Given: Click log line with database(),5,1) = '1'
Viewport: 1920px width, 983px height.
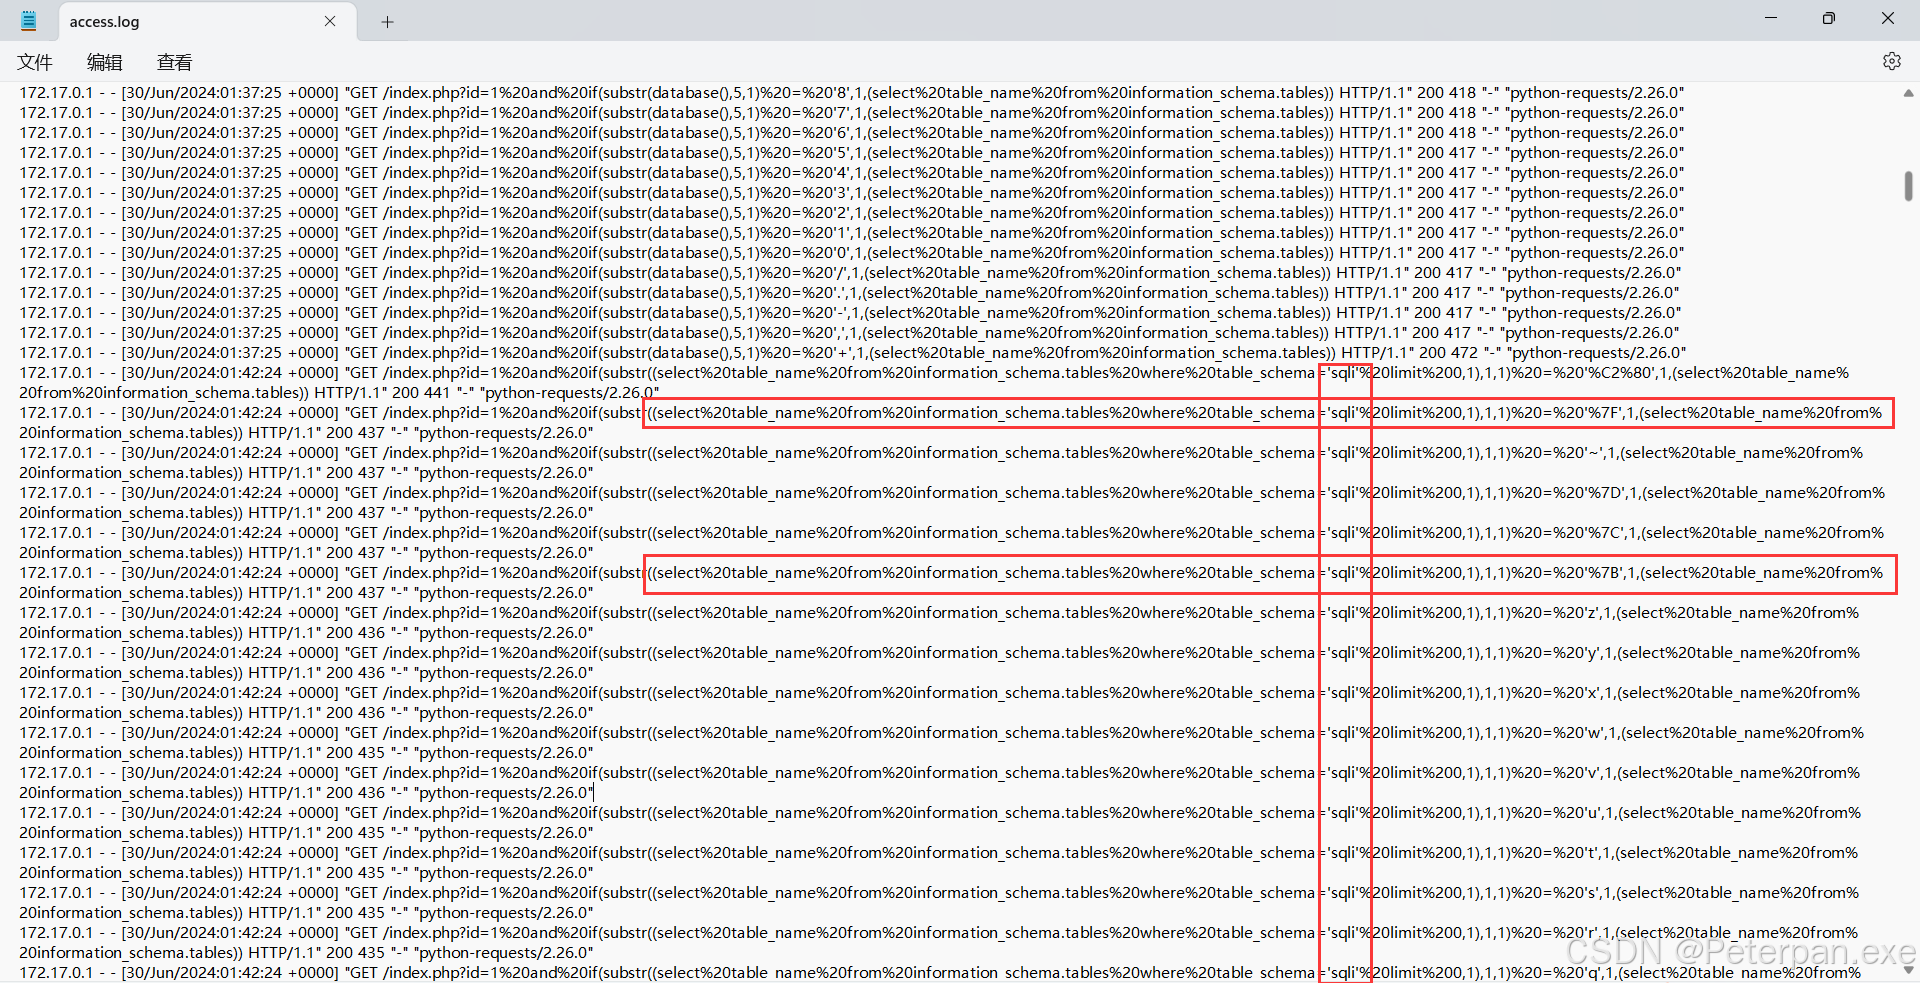Looking at the screenshot, I should 852,233.
